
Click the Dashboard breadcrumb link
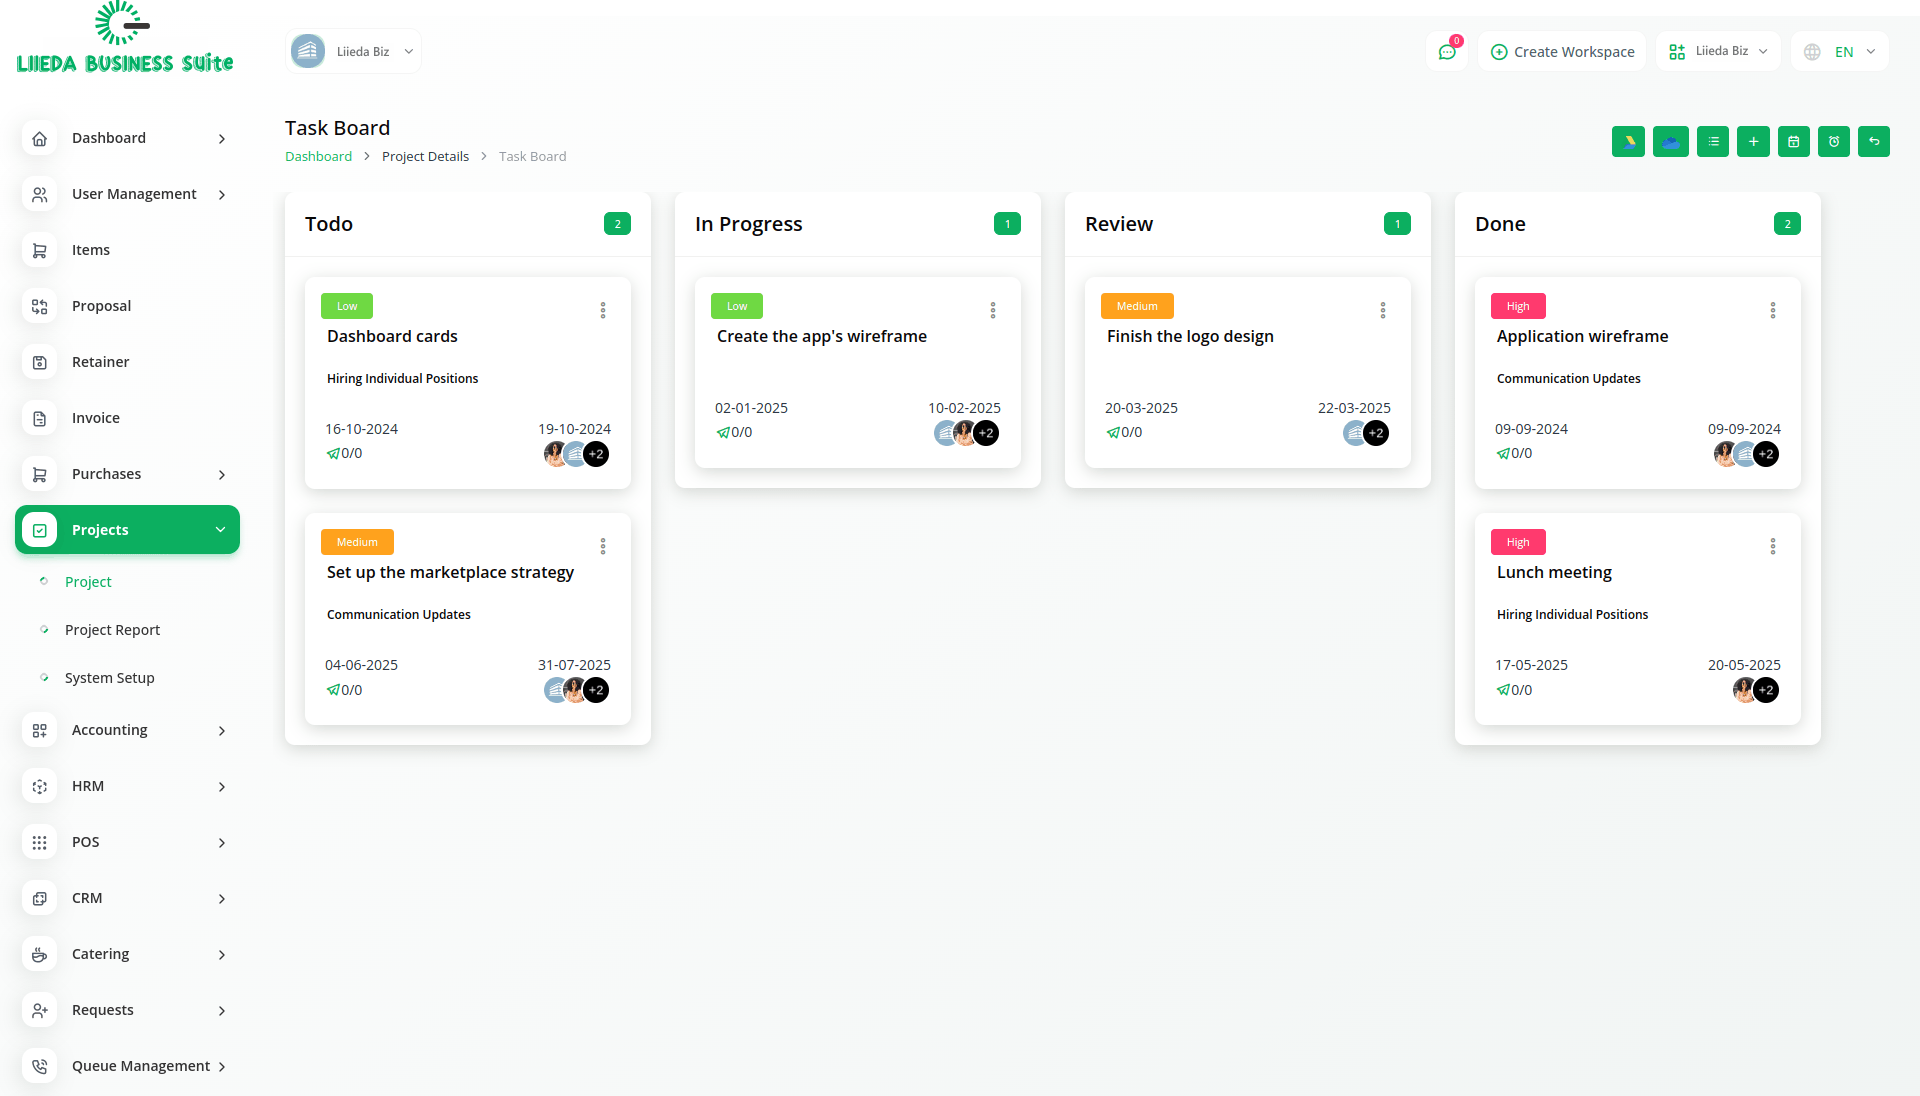pyautogui.click(x=318, y=157)
